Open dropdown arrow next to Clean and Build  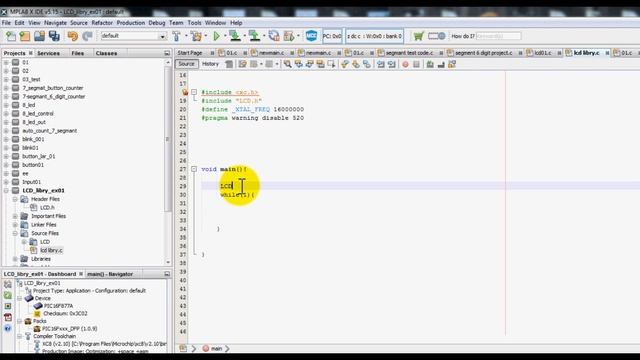pyautogui.click(x=206, y=36)
